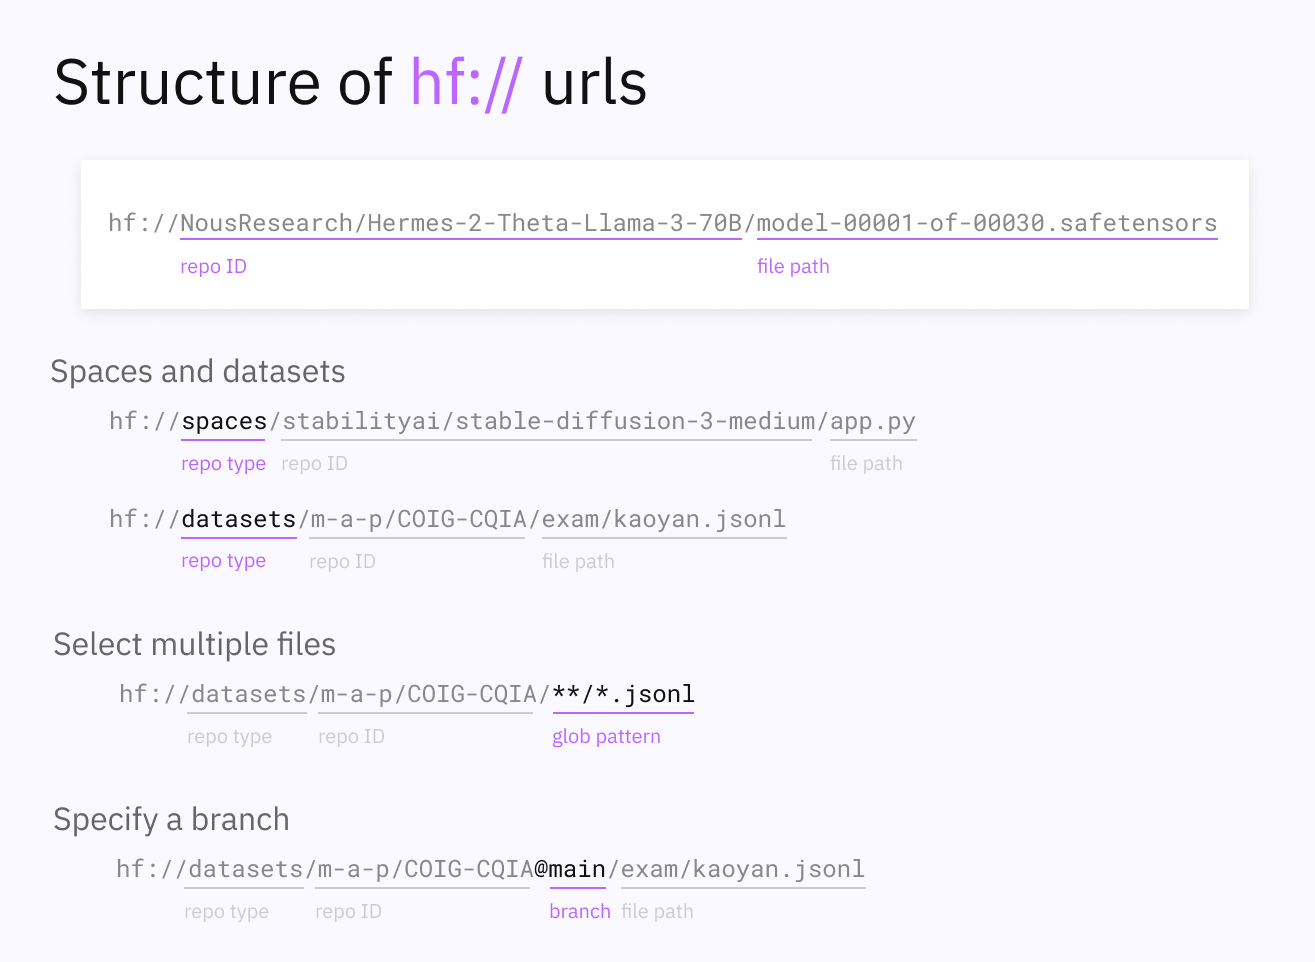Viewport: 1315px width, 962px height.
Task: Click the exam/kaoyan.jsonl path after @main
Action: [742, 869]
